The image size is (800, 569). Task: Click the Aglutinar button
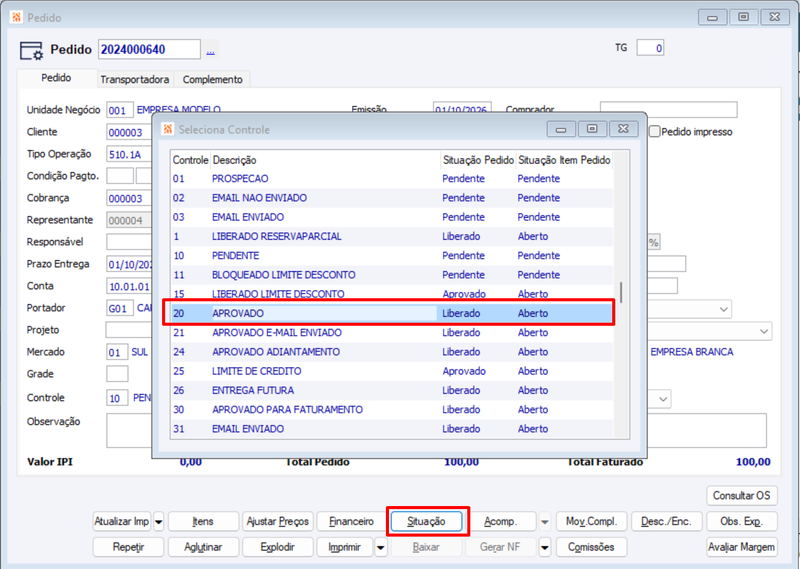[203, 547]
